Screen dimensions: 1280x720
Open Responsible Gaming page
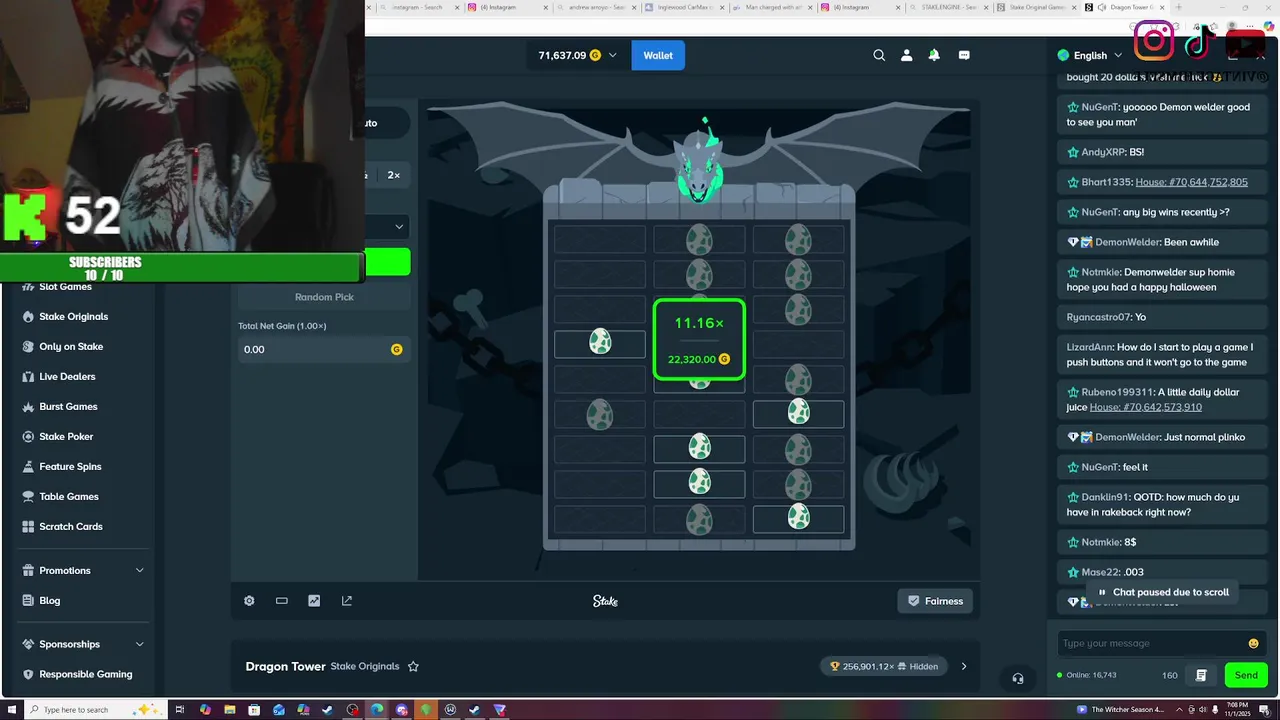click(x=86, y=674)
